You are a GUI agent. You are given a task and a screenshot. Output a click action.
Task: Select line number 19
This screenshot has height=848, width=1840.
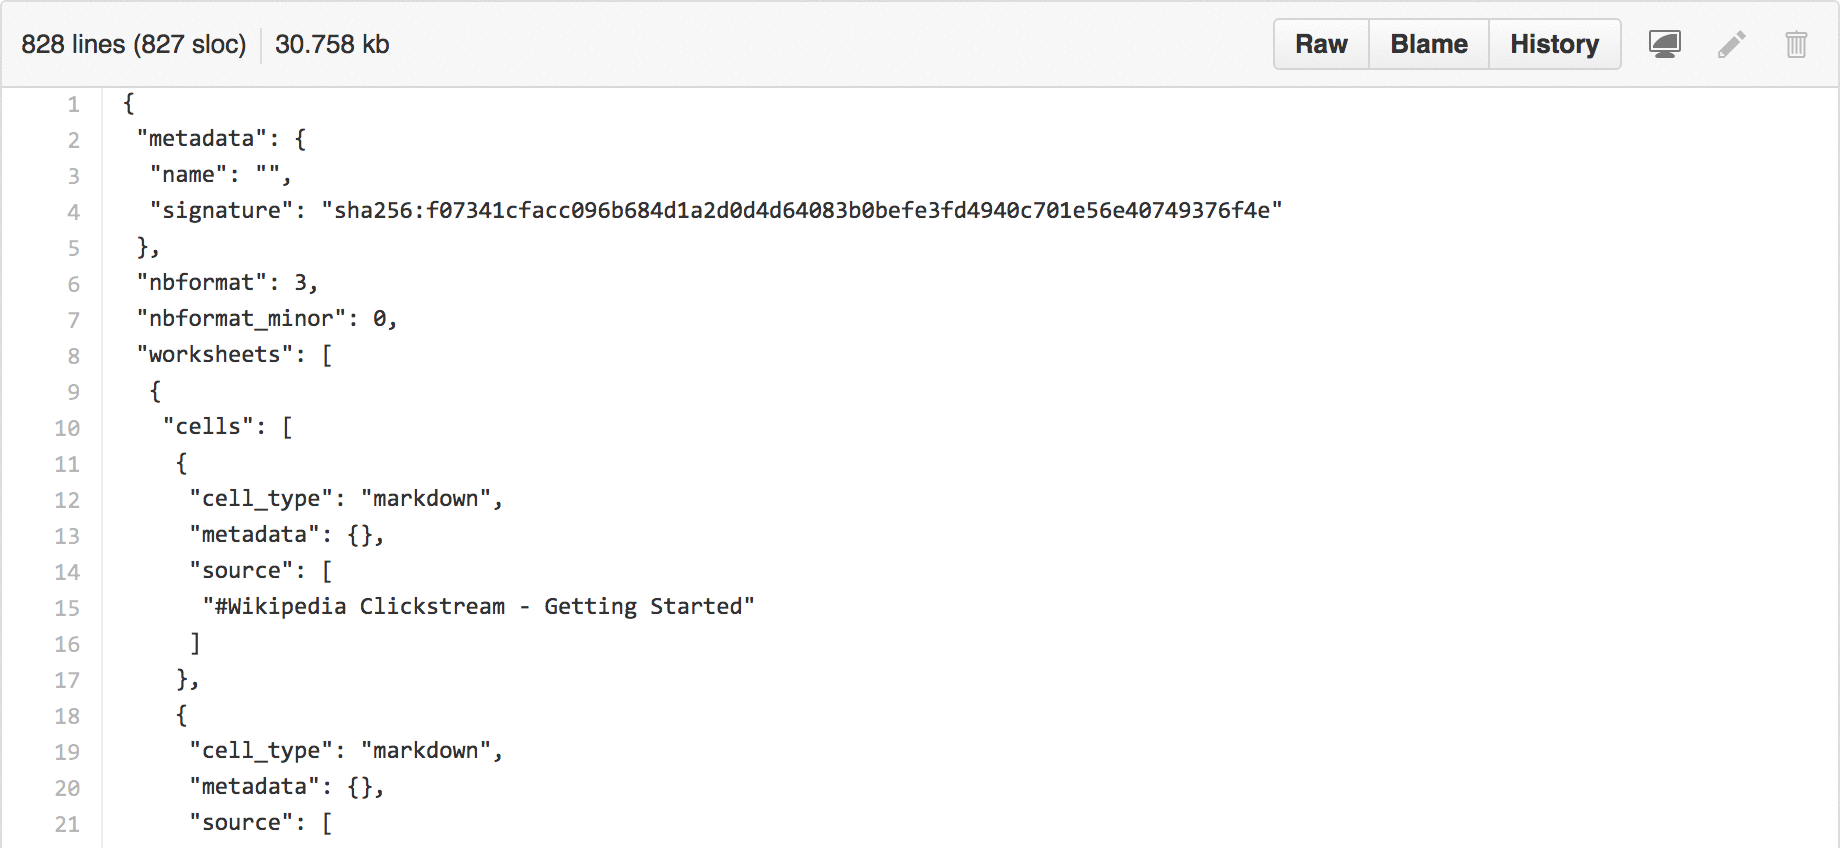[x=67, y=752]
